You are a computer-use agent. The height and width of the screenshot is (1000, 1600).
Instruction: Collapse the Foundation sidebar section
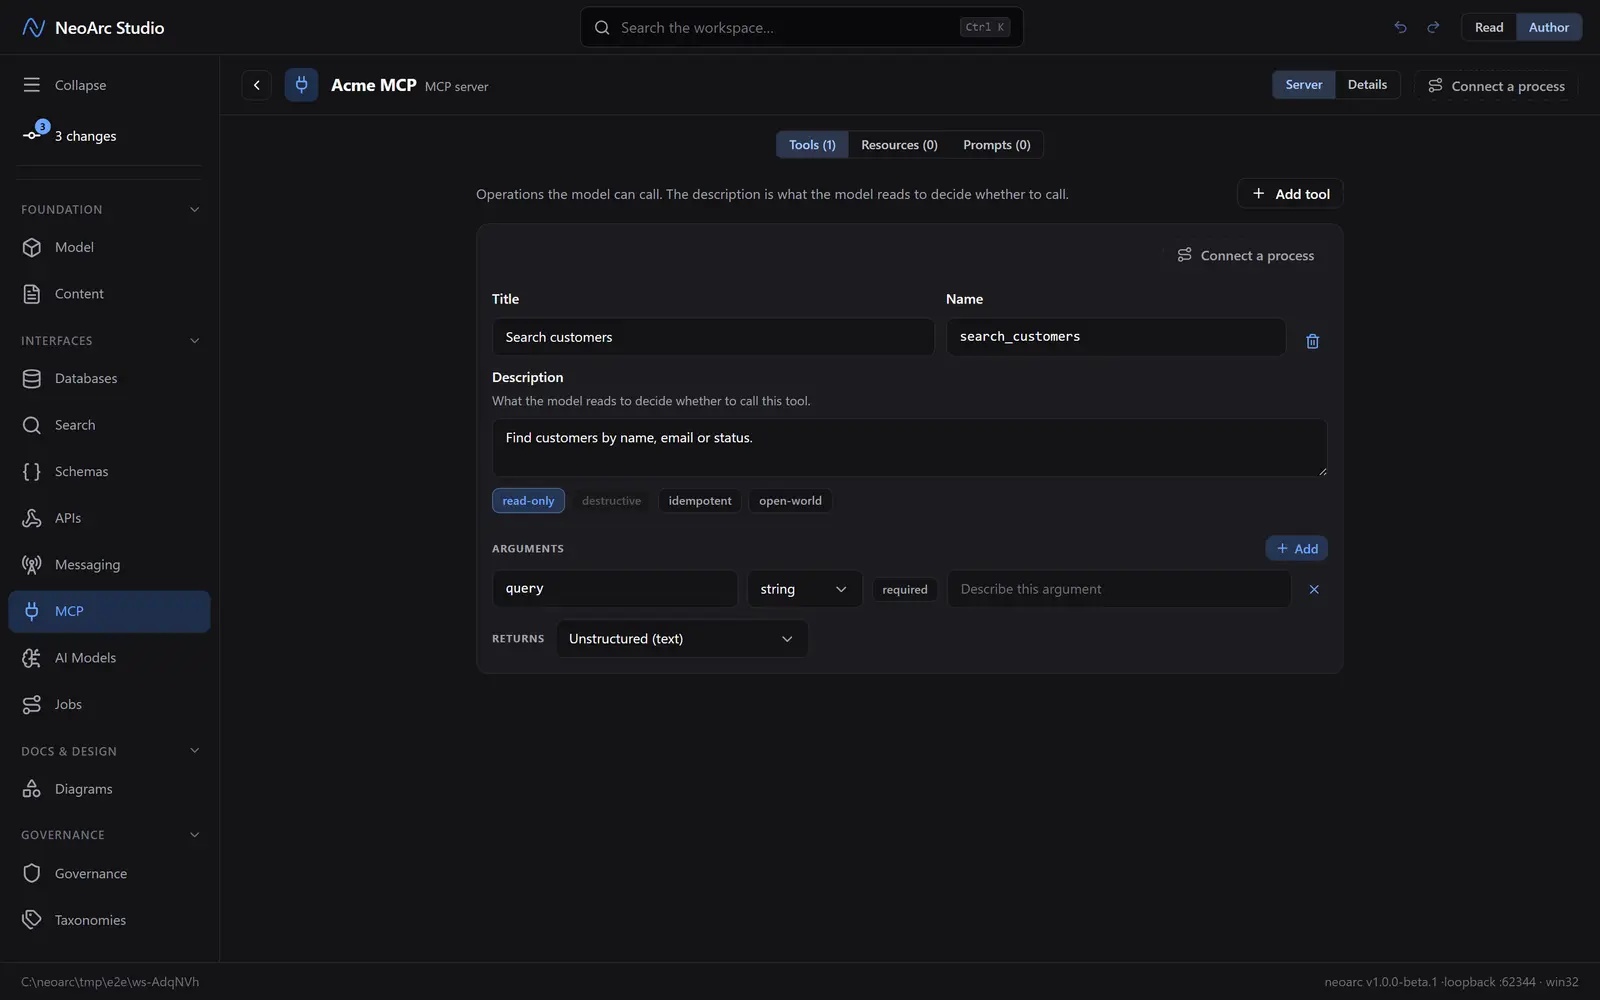[194, 209]
